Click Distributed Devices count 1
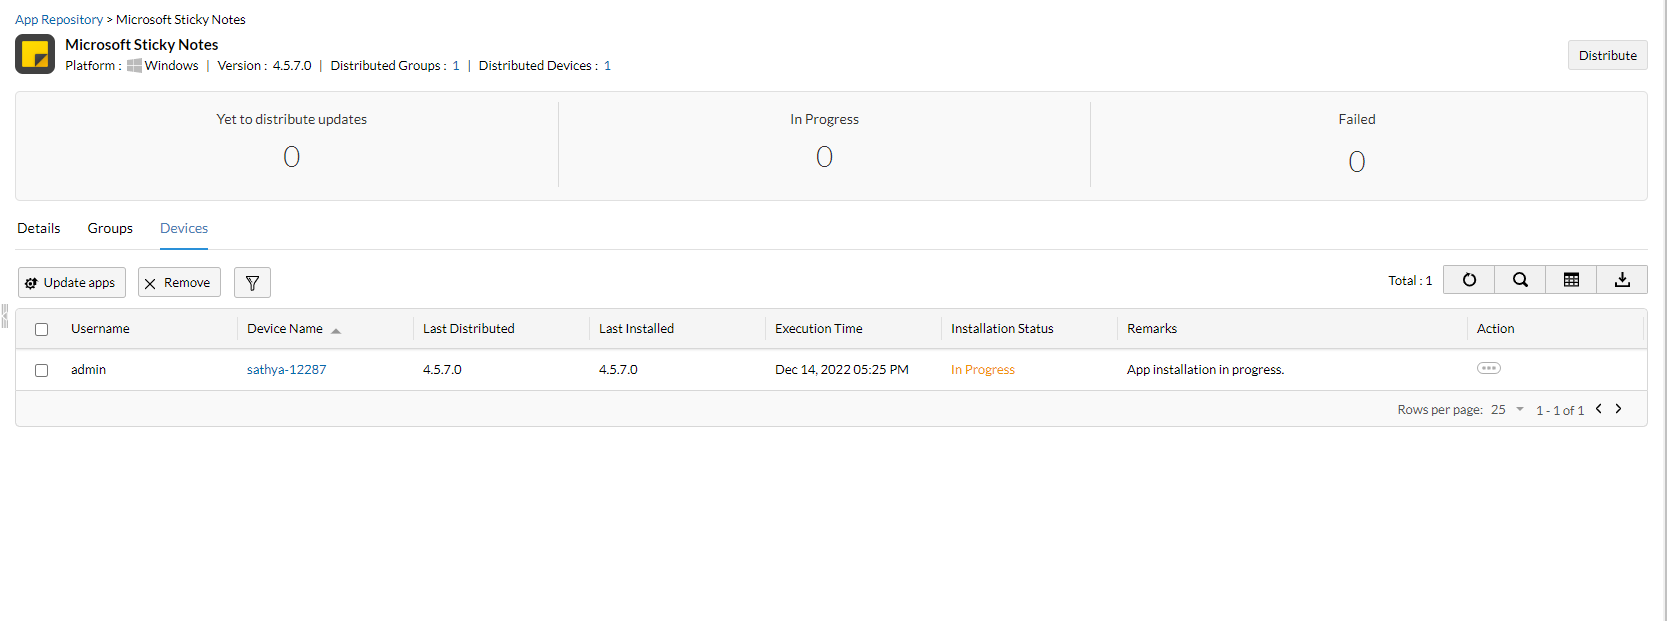1667x621 pixels. coord(607,65)
